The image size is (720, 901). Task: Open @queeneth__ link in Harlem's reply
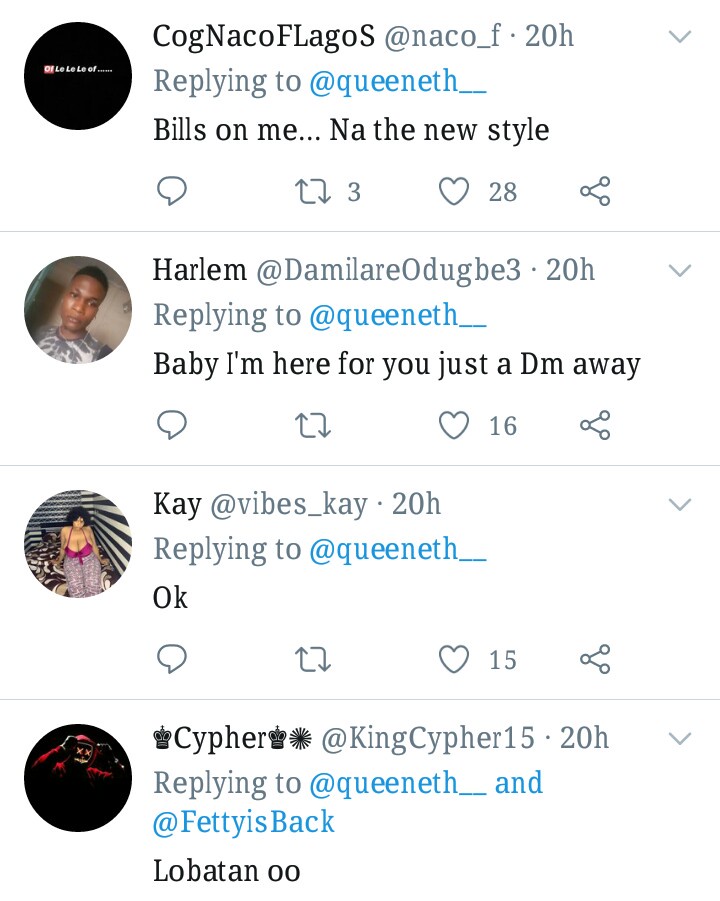[398, 315]
